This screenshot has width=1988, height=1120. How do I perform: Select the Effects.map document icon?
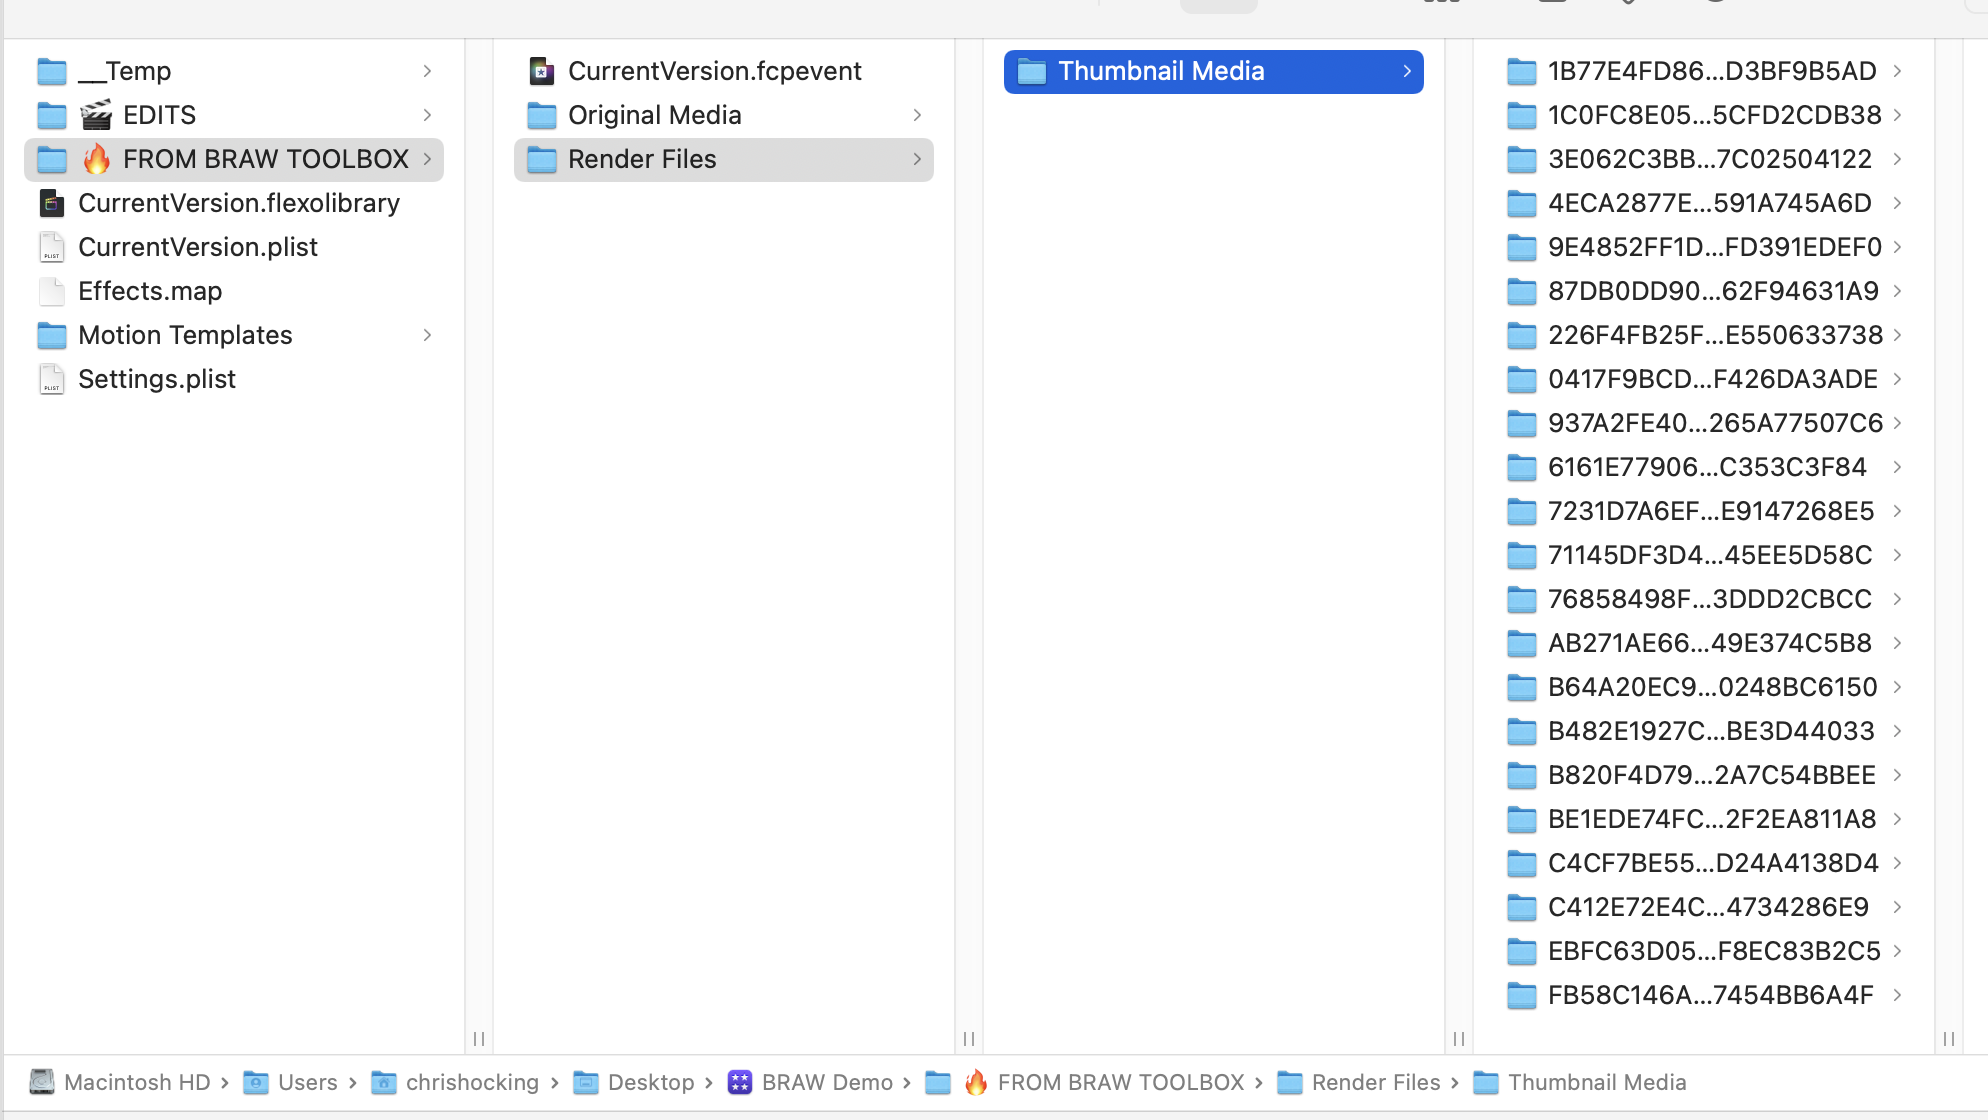point(52,291)
